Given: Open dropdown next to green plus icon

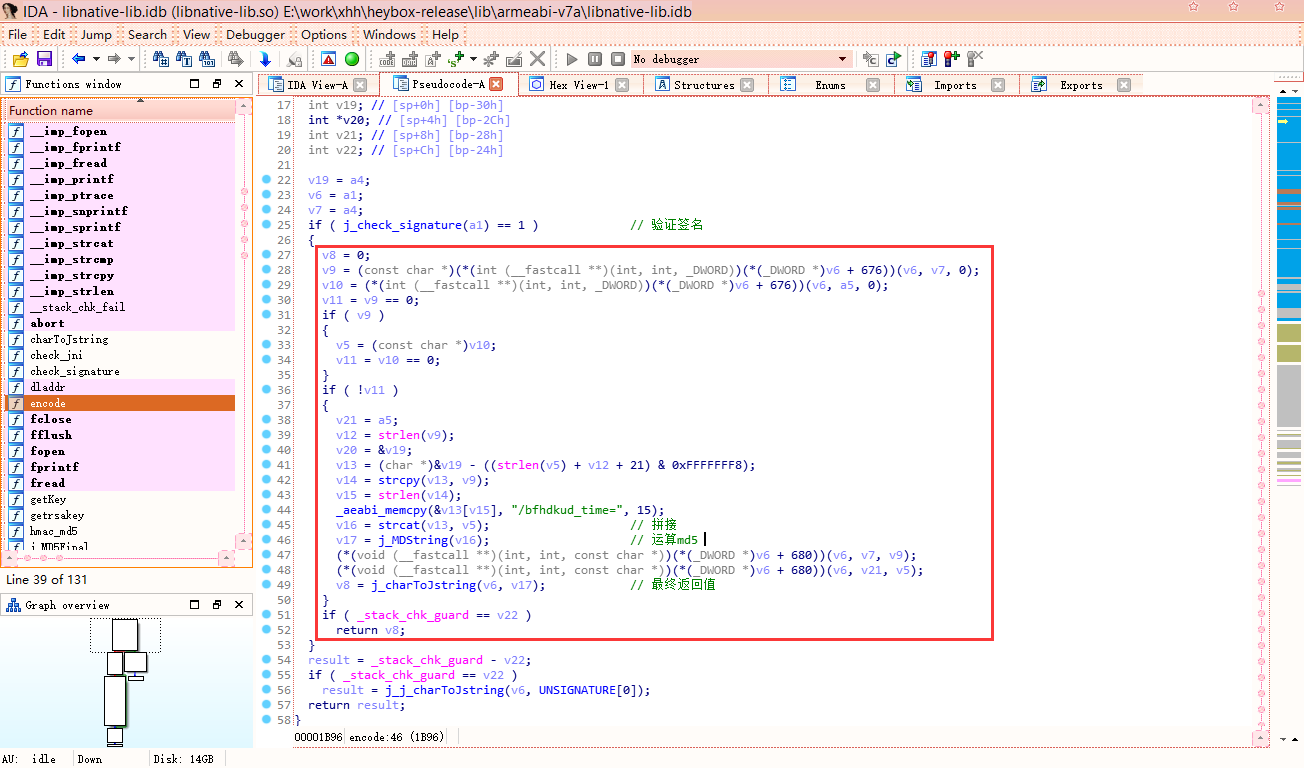Looking at the screenshot, I should pos(474,60).
